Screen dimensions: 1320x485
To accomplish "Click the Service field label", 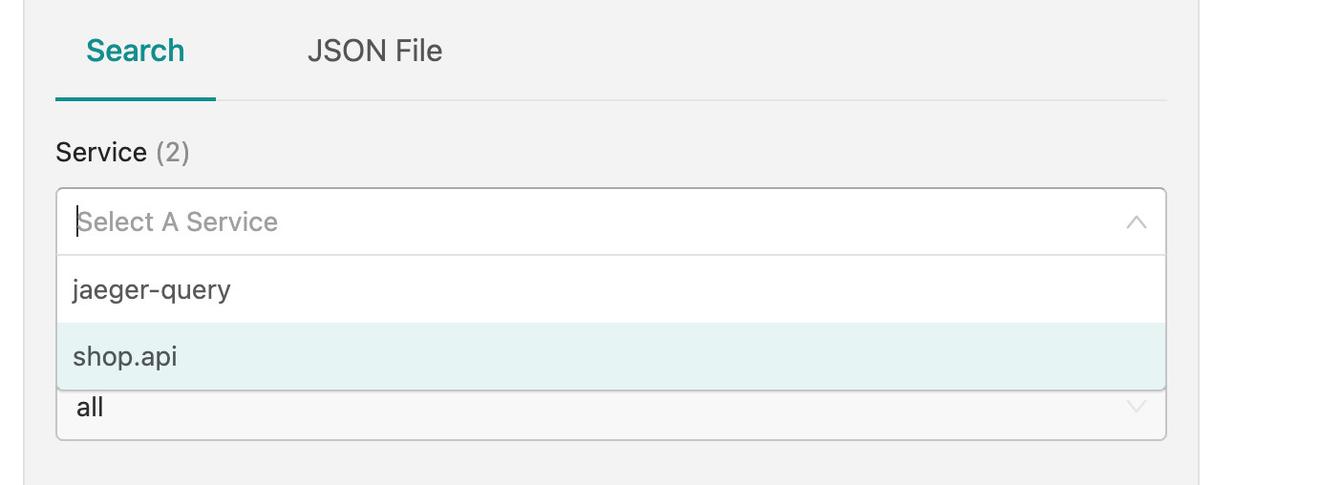I will (101, 152).
